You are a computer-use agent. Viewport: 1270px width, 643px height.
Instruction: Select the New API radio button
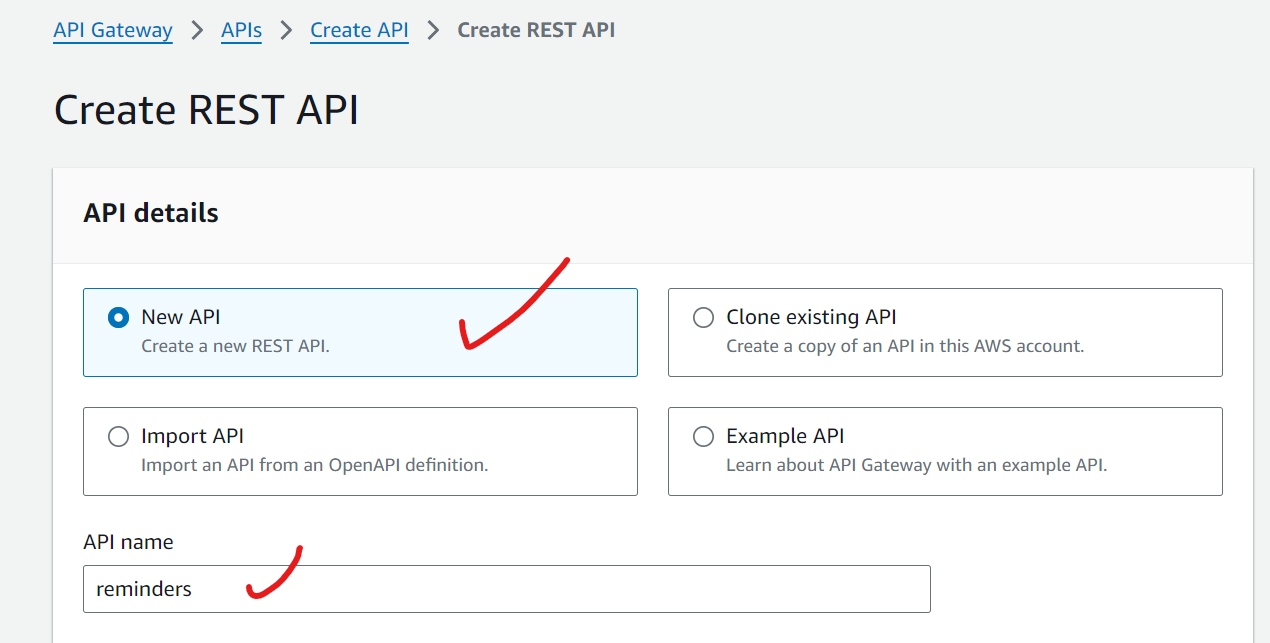[119, 318]
